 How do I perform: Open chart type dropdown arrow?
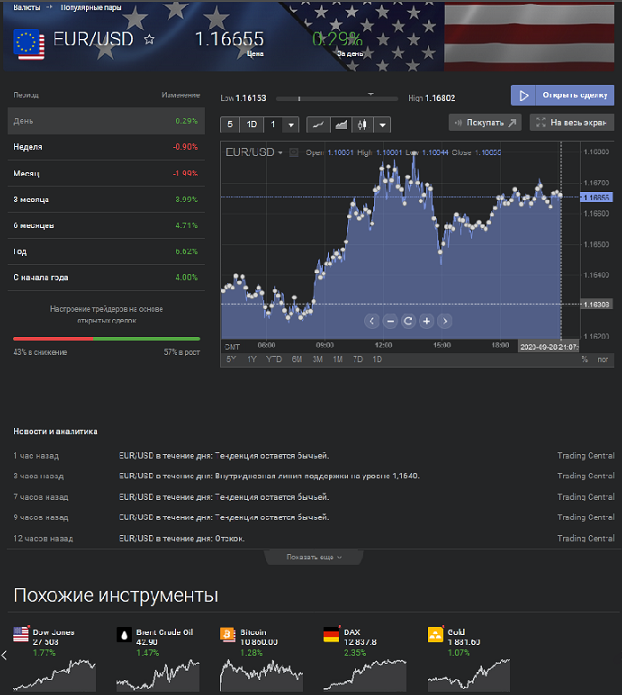[x=382, y=125]
